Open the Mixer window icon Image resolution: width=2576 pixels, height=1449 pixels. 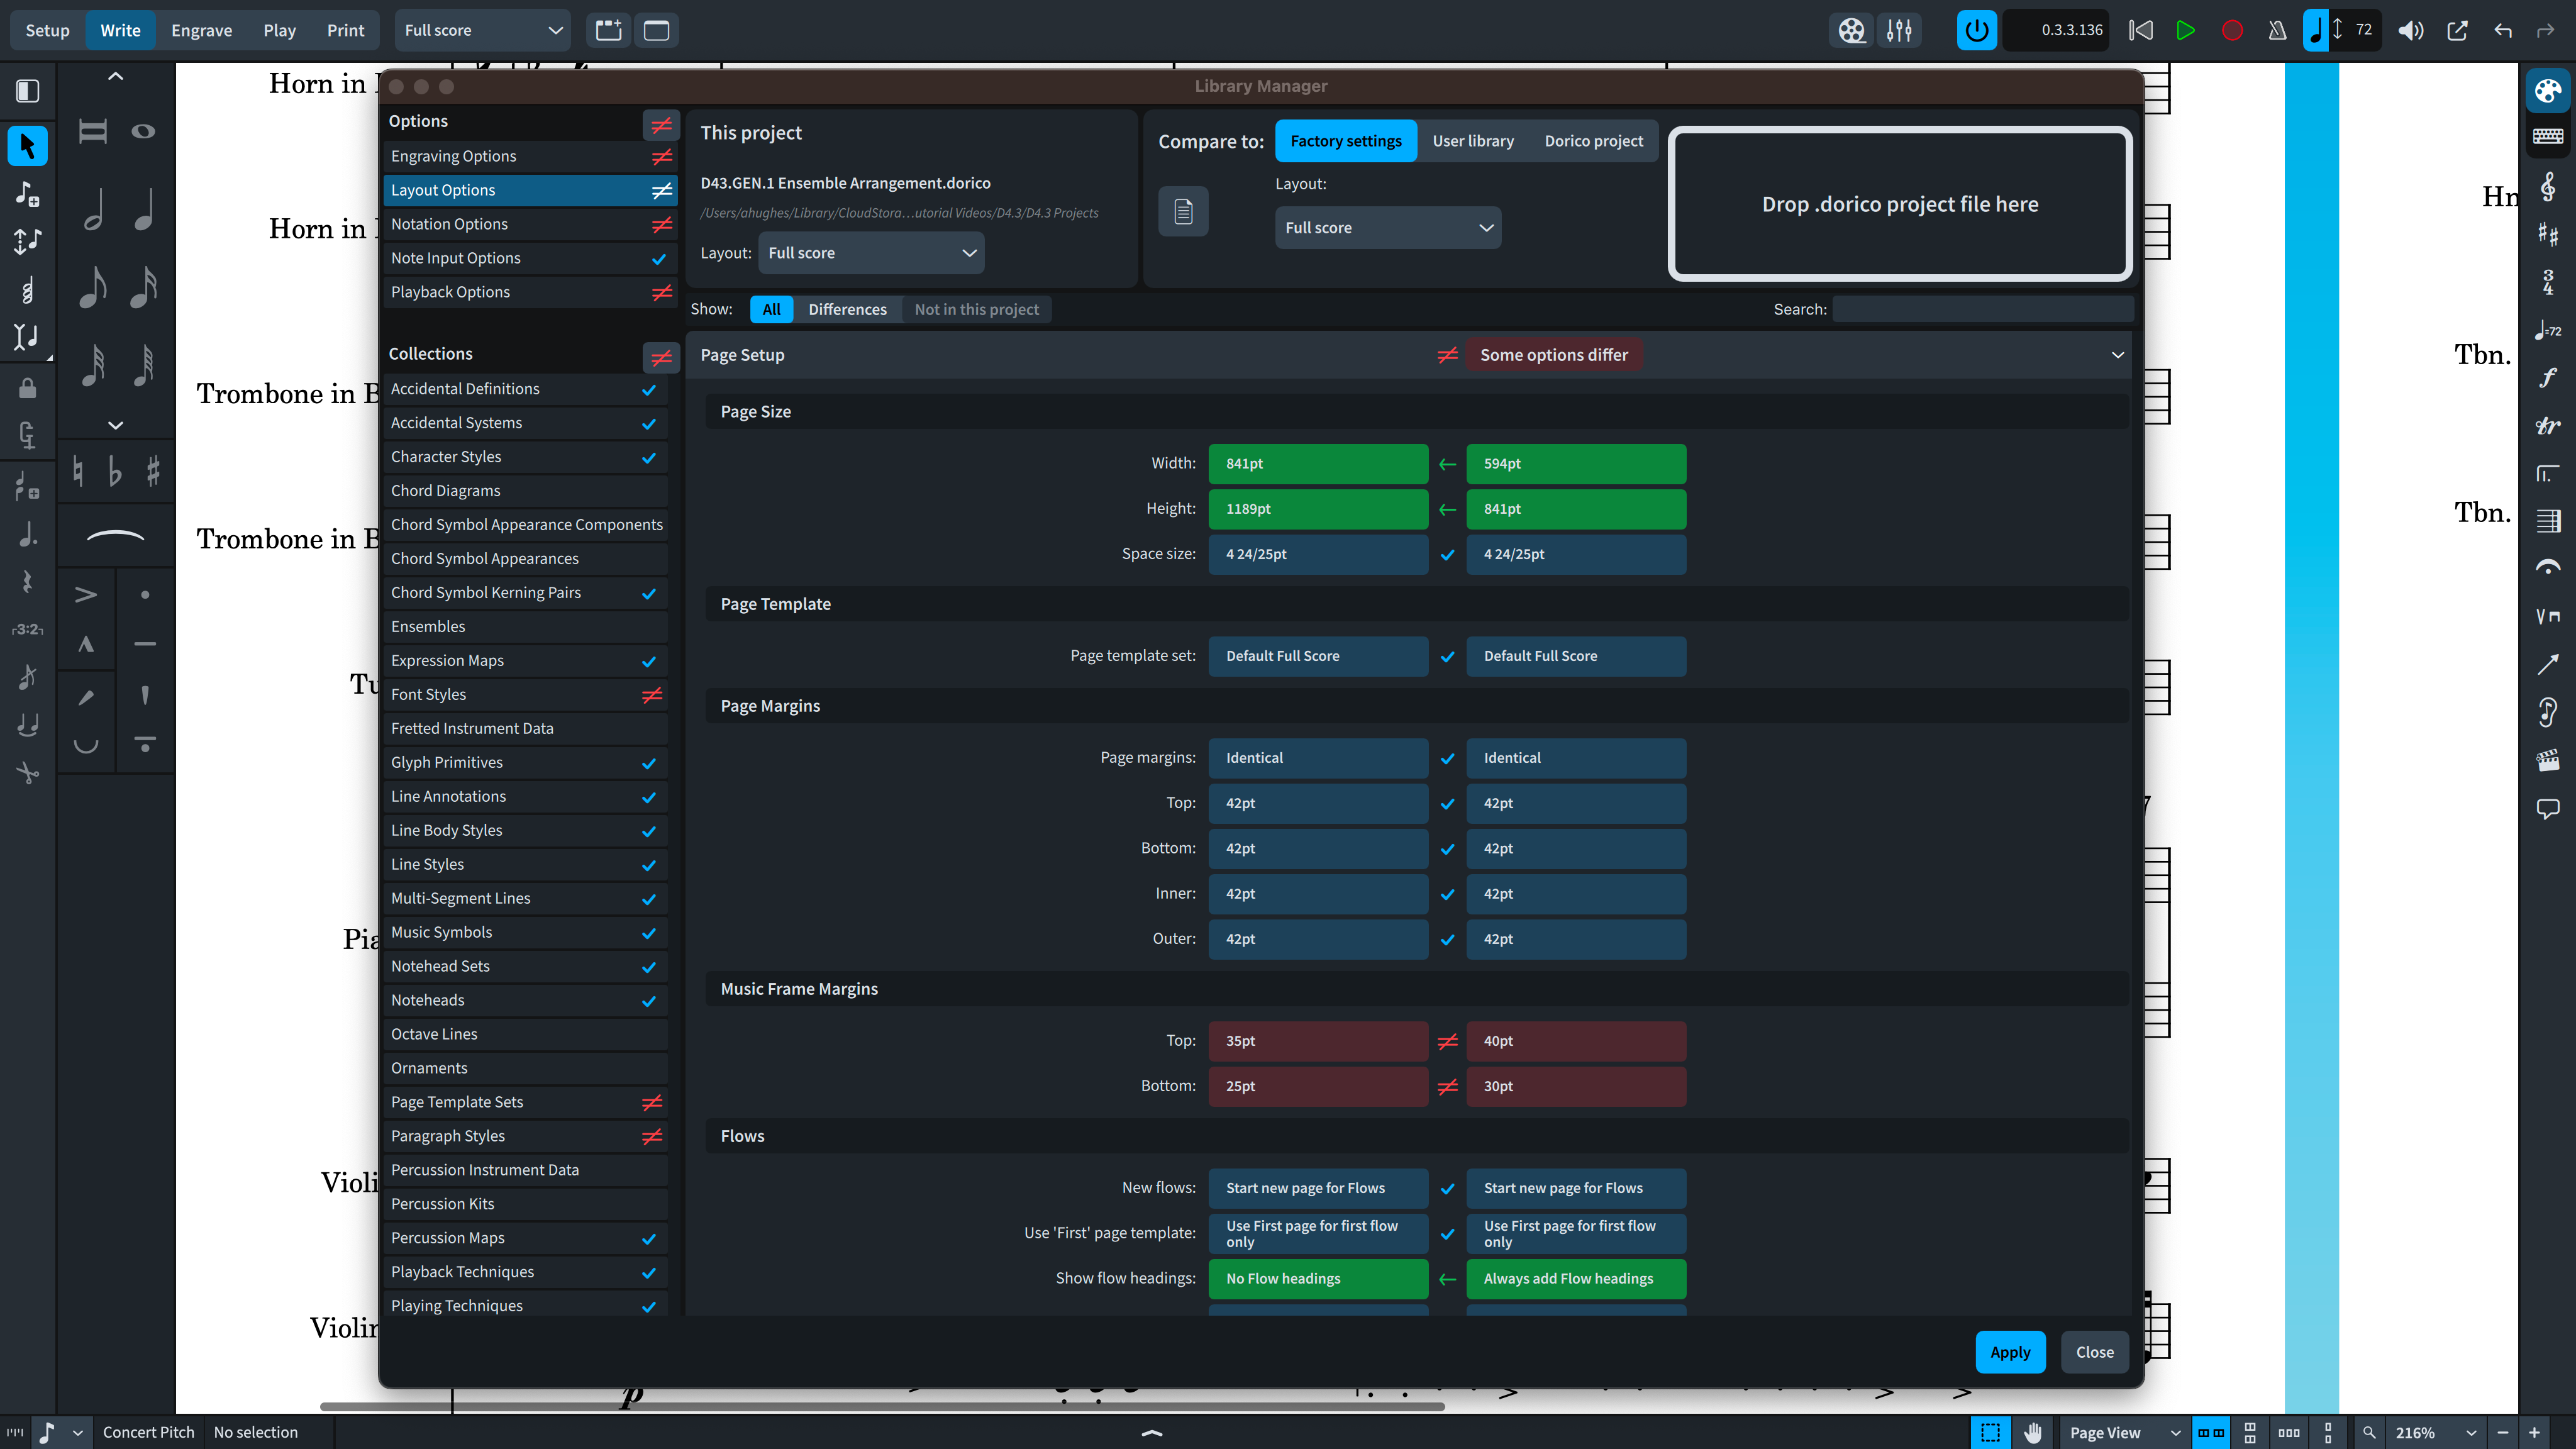(x=1899, y=30)
